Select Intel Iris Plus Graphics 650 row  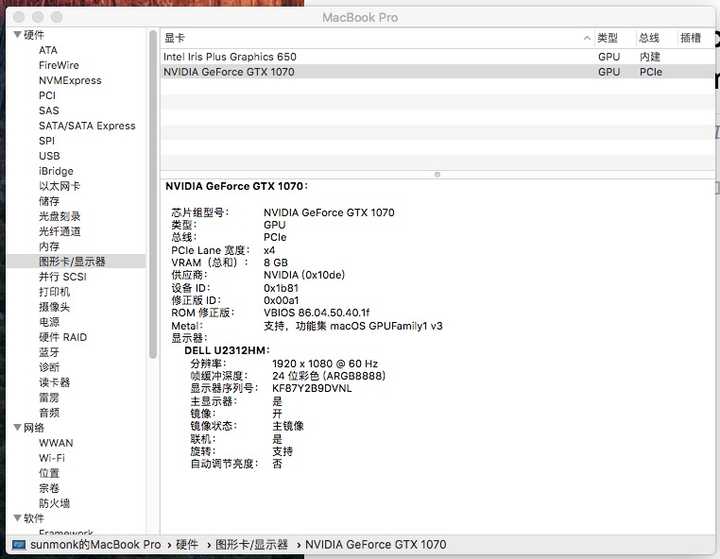(x=437, y=56)
